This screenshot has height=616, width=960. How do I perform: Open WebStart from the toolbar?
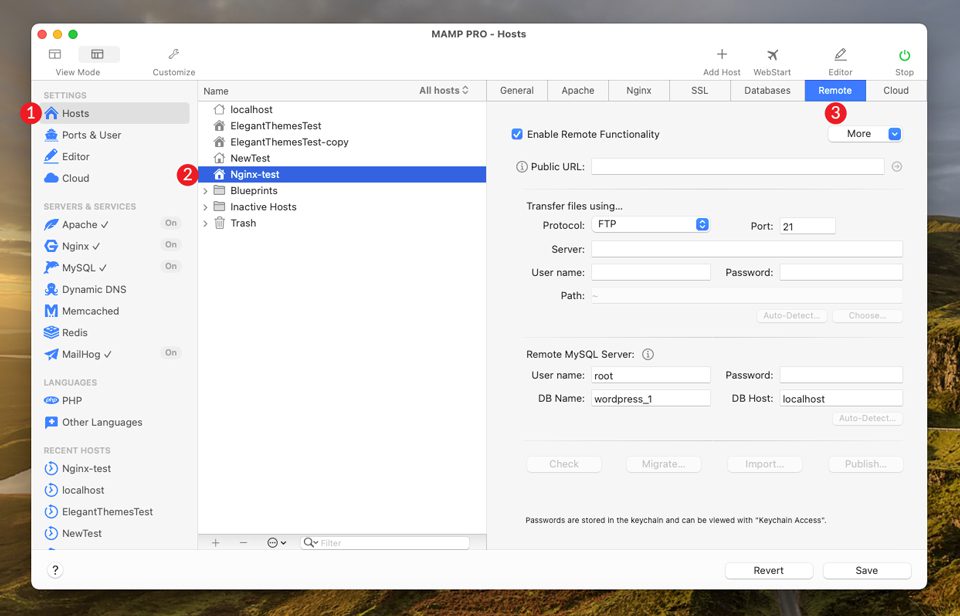772,56
